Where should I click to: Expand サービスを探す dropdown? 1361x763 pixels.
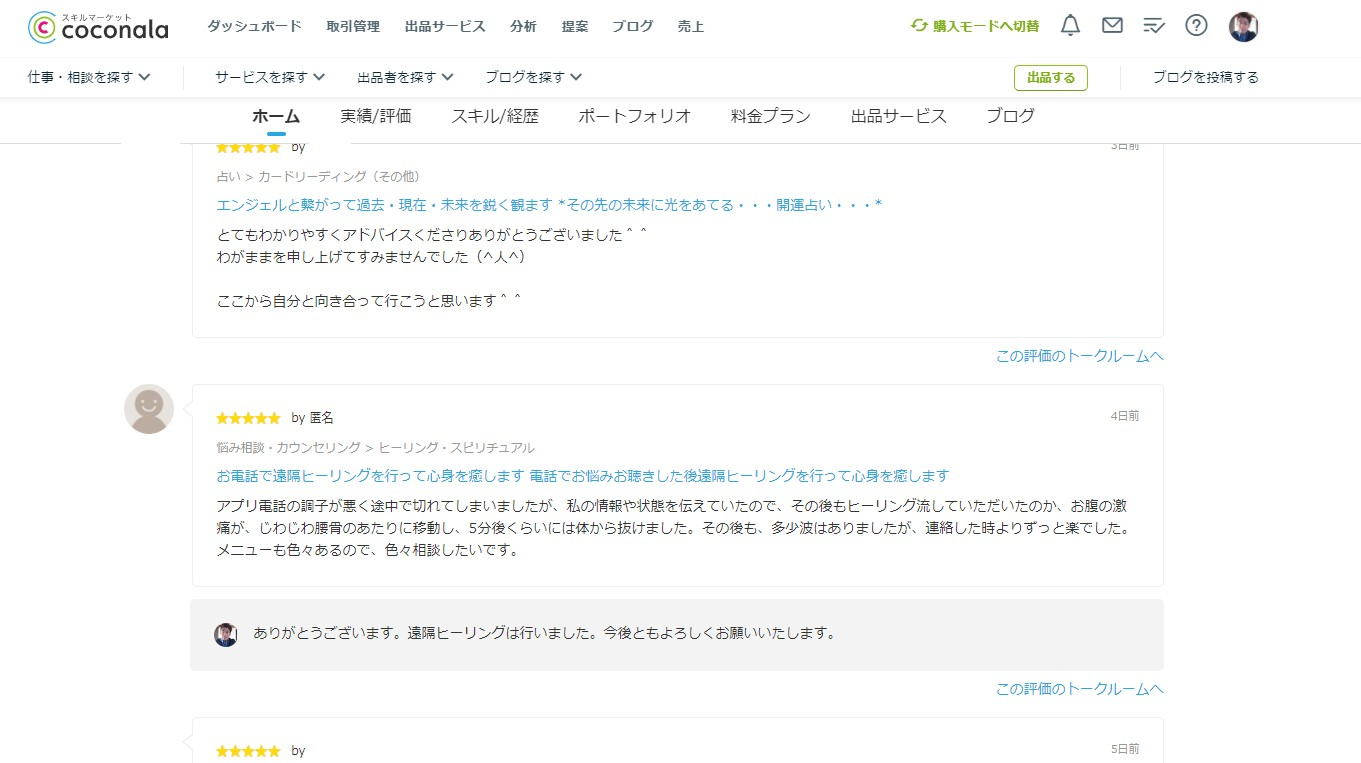(270, 77)
